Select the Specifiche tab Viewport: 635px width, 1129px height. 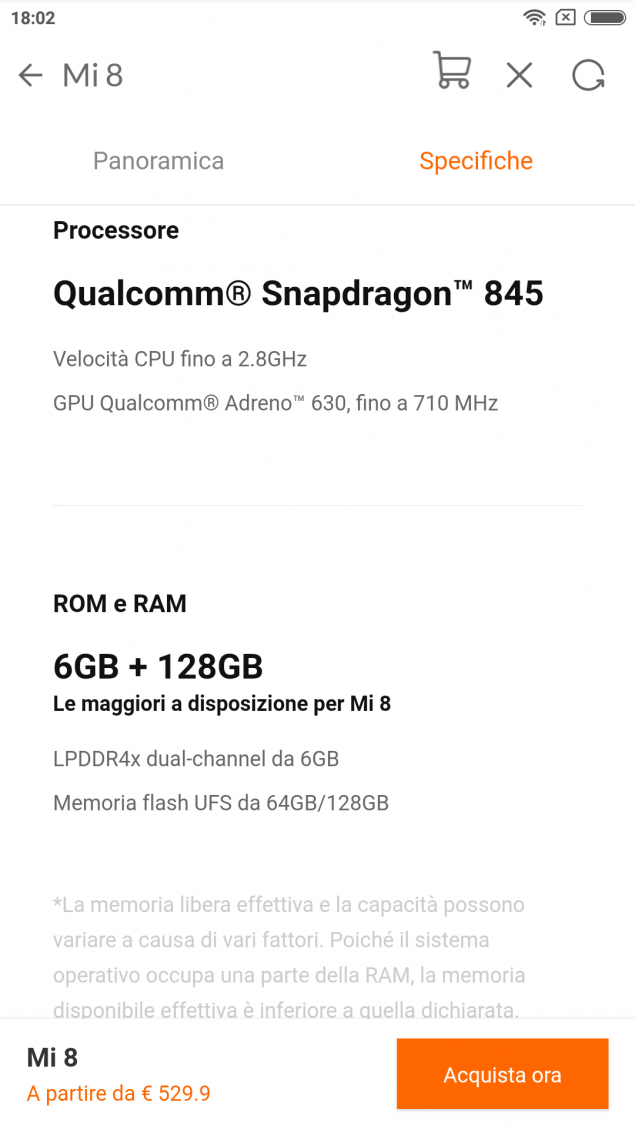point(476,161)
